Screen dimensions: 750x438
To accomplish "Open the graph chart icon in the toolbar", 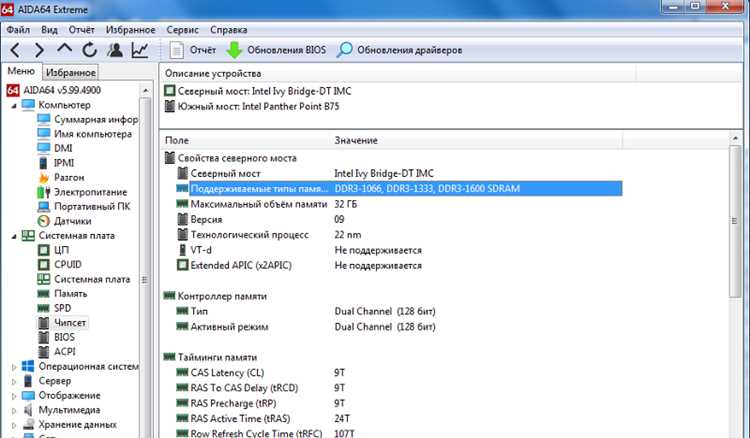I will (140, 50).
